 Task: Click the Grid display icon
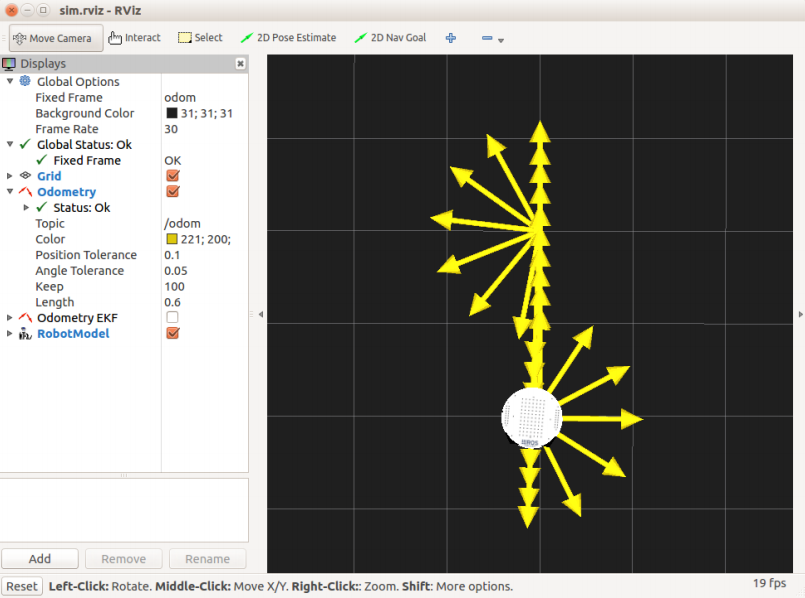click(x=25, y=176)
